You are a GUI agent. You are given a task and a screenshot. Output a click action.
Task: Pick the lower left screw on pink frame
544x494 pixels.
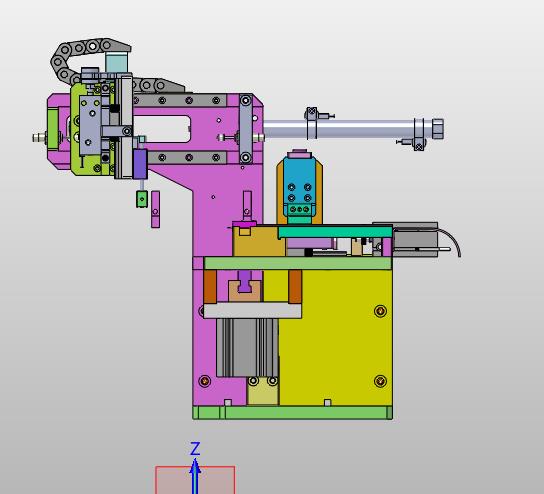point(205,381)
